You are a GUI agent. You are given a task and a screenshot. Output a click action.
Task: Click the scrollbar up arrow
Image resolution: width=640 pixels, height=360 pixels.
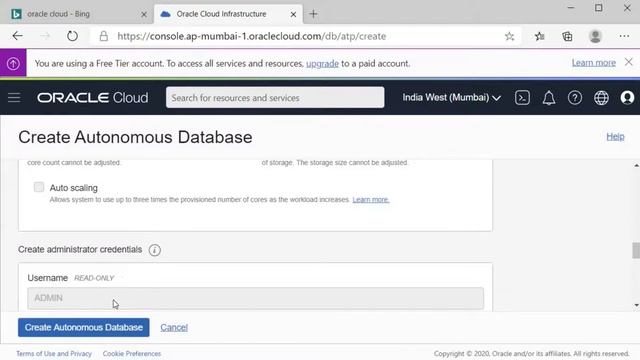click(x=636, y=165)
